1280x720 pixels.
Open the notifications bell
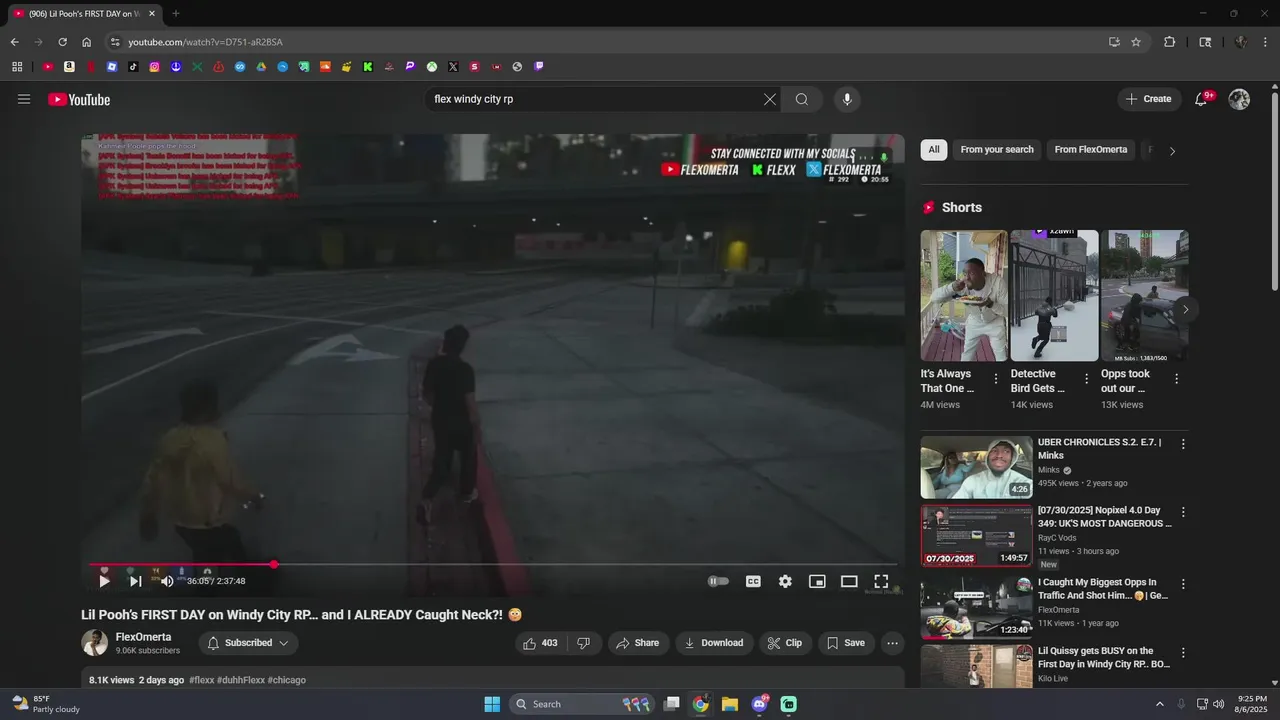1201,99
